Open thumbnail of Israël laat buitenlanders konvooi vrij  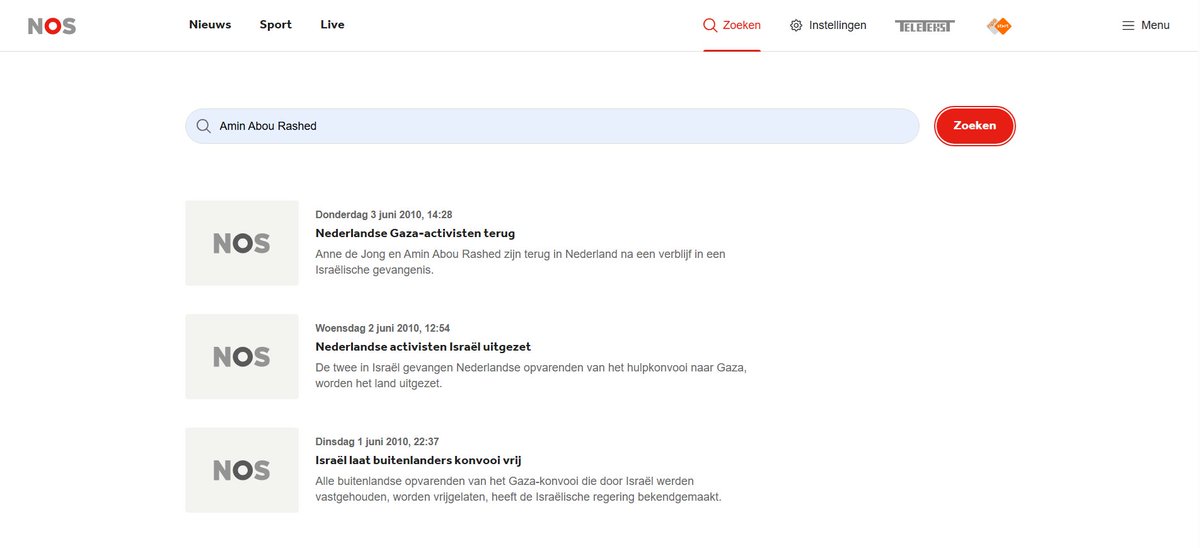(242, 470)
